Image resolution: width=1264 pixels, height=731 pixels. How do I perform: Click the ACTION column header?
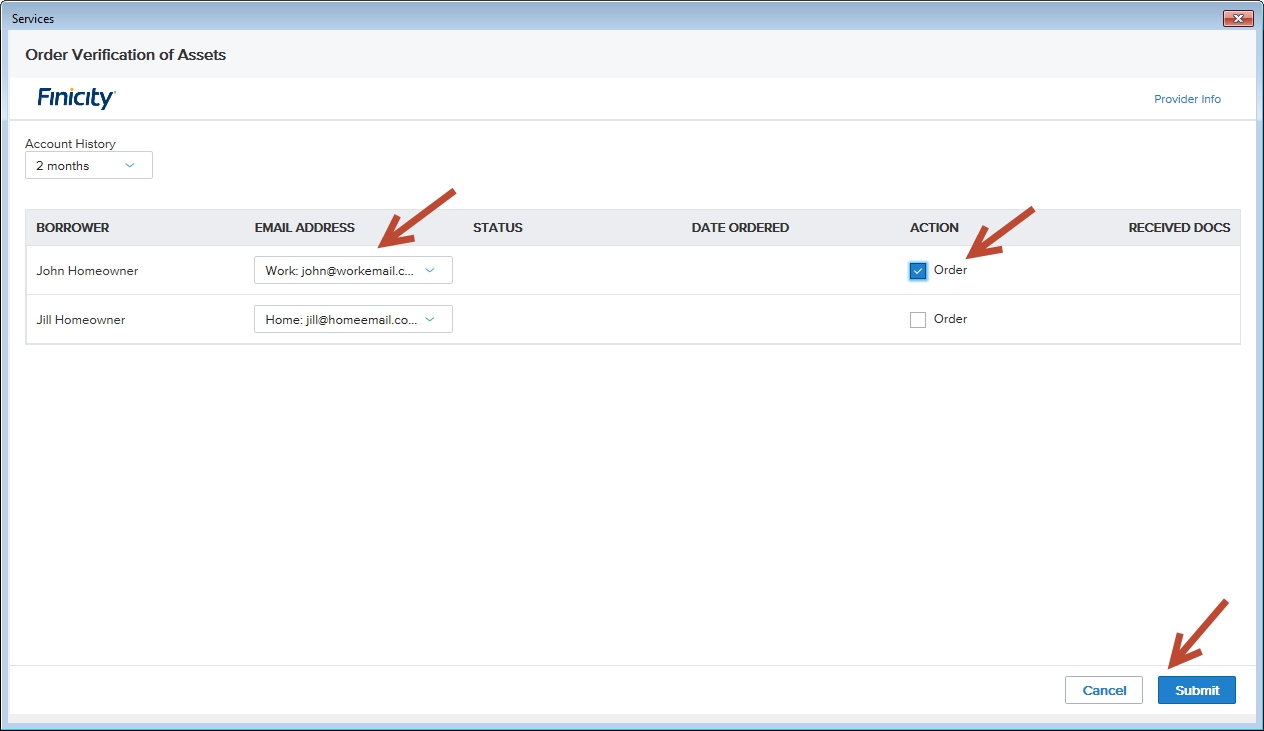[x=934, y=228]
